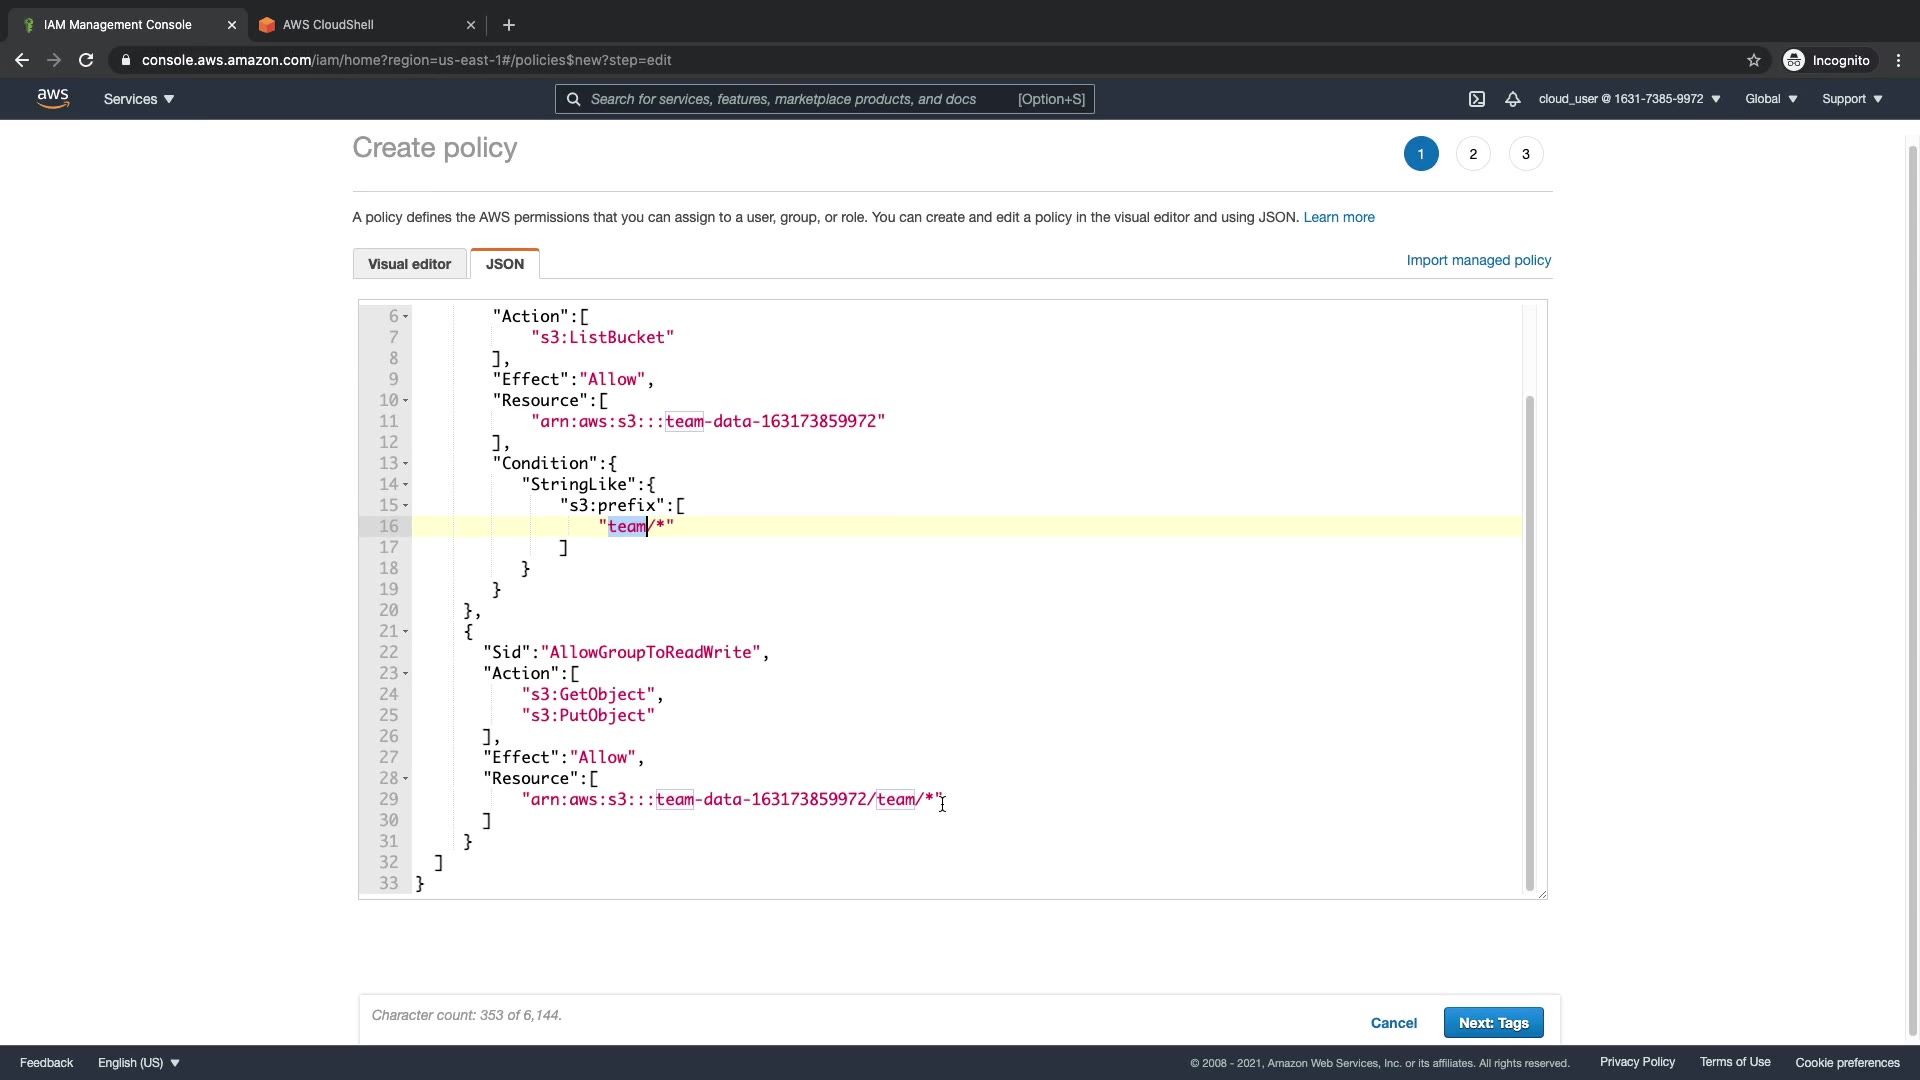Bookmark page with star icon
The height and width of the screenshot is (1080, 1920).
point(1754,60)
